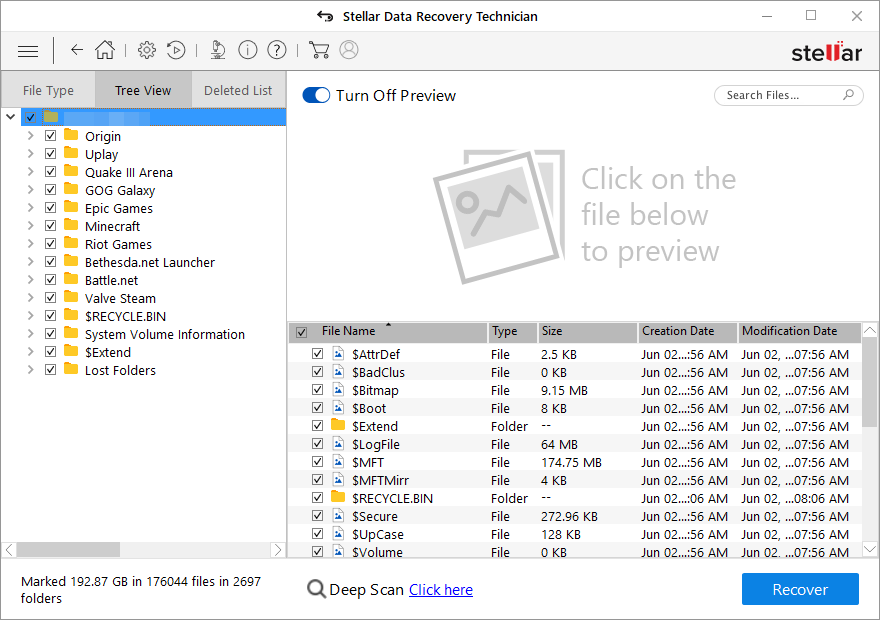Click the $RECYCLE.BIN folder icon in file list
The image size is (880, 620).
(x=338, y=497)
